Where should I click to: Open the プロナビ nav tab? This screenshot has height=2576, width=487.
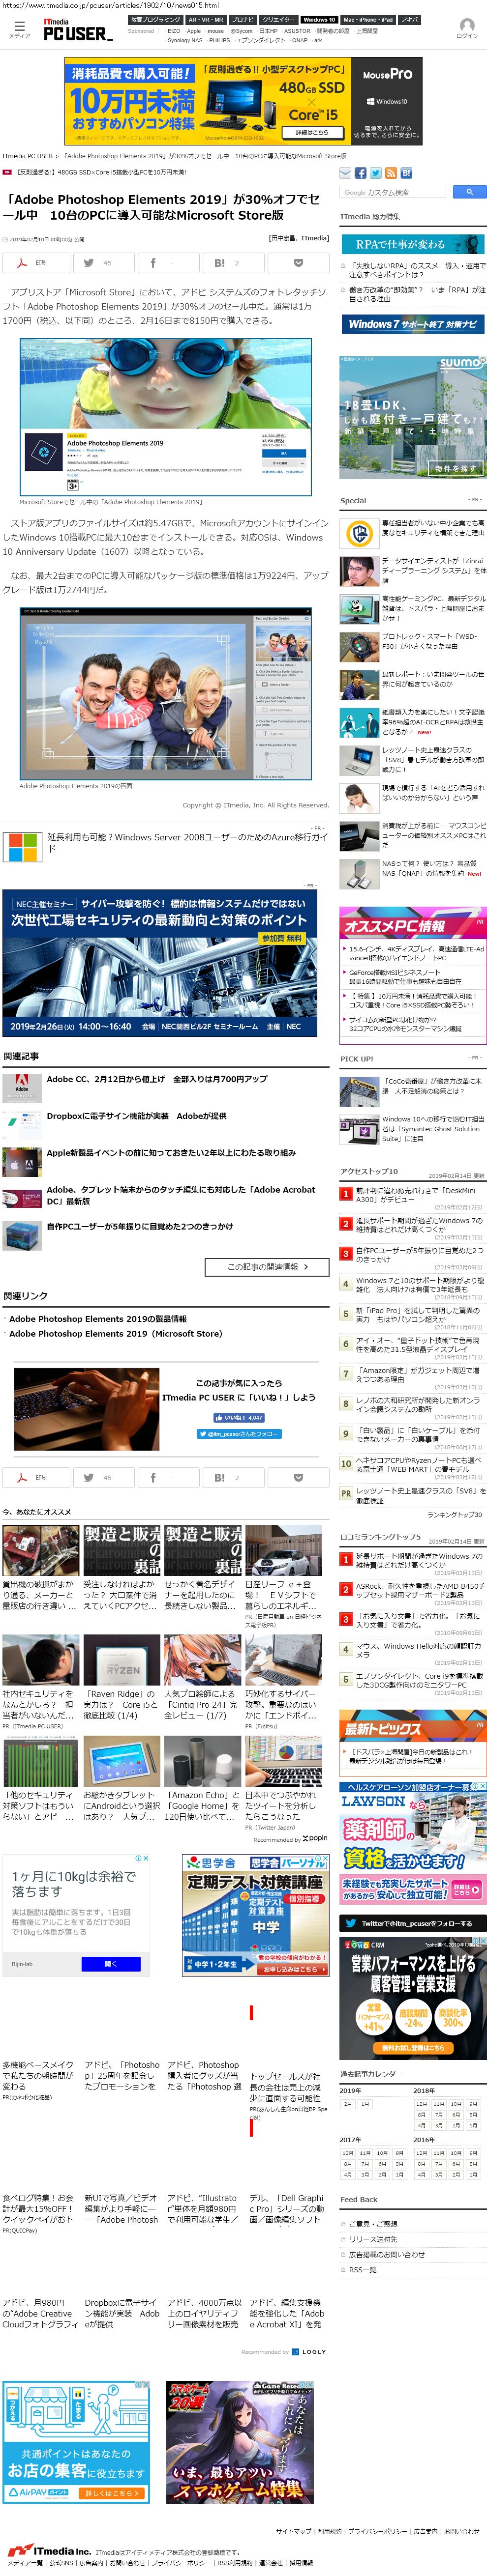[x=243, y=19]
